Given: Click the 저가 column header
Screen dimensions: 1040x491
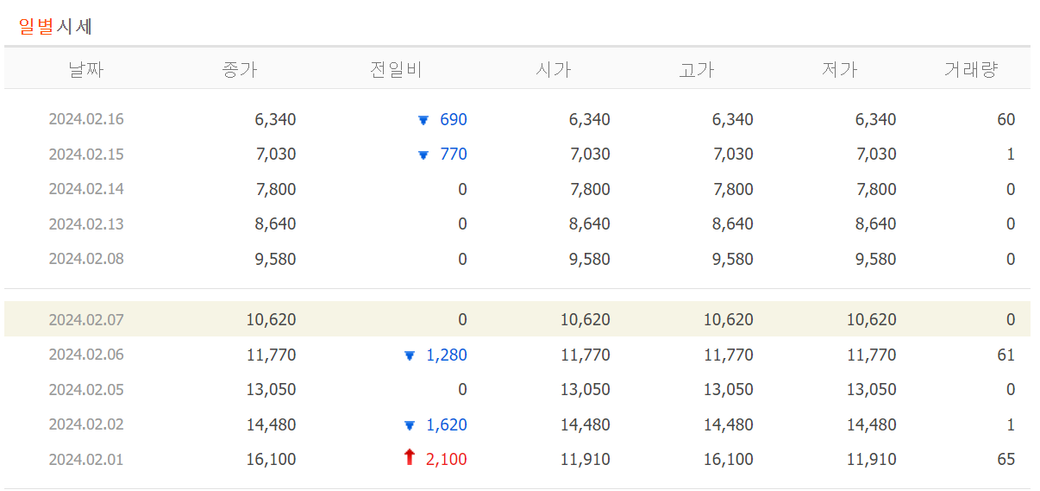Looking at the screenshot, I should pyautogui.click(x=840, y=70).
